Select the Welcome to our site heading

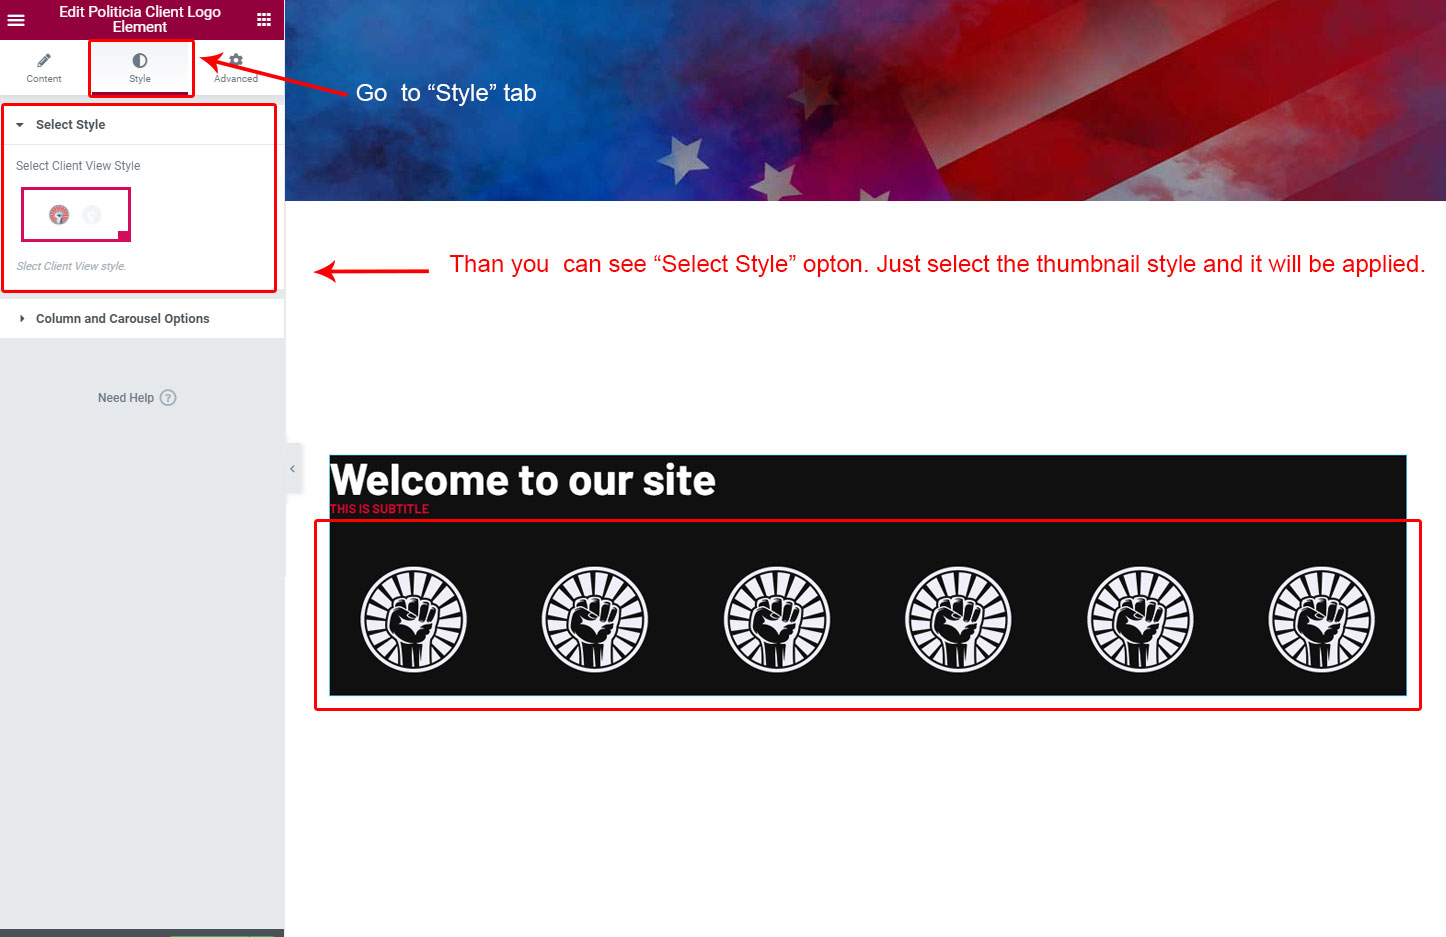click(x=523, y=480)
